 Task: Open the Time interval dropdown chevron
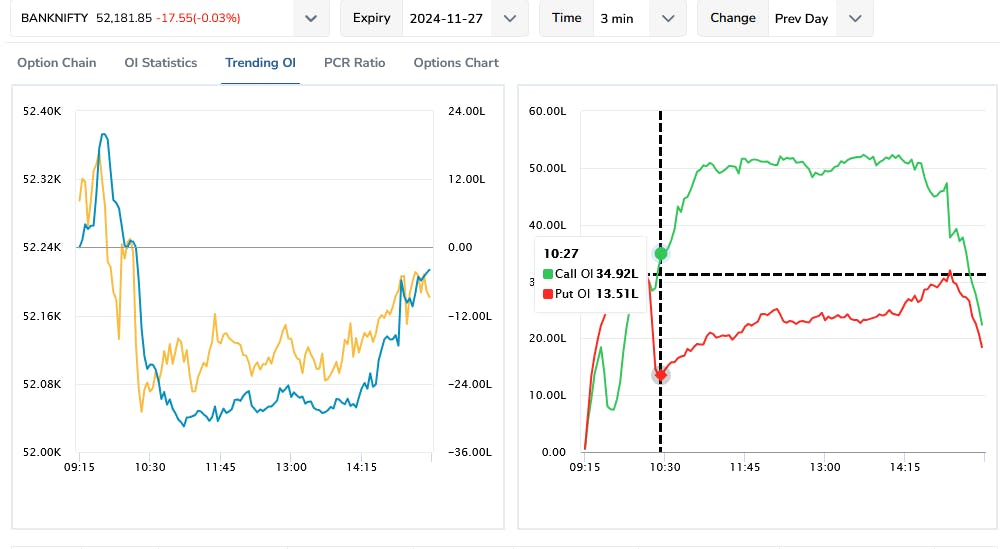(668, 18)
